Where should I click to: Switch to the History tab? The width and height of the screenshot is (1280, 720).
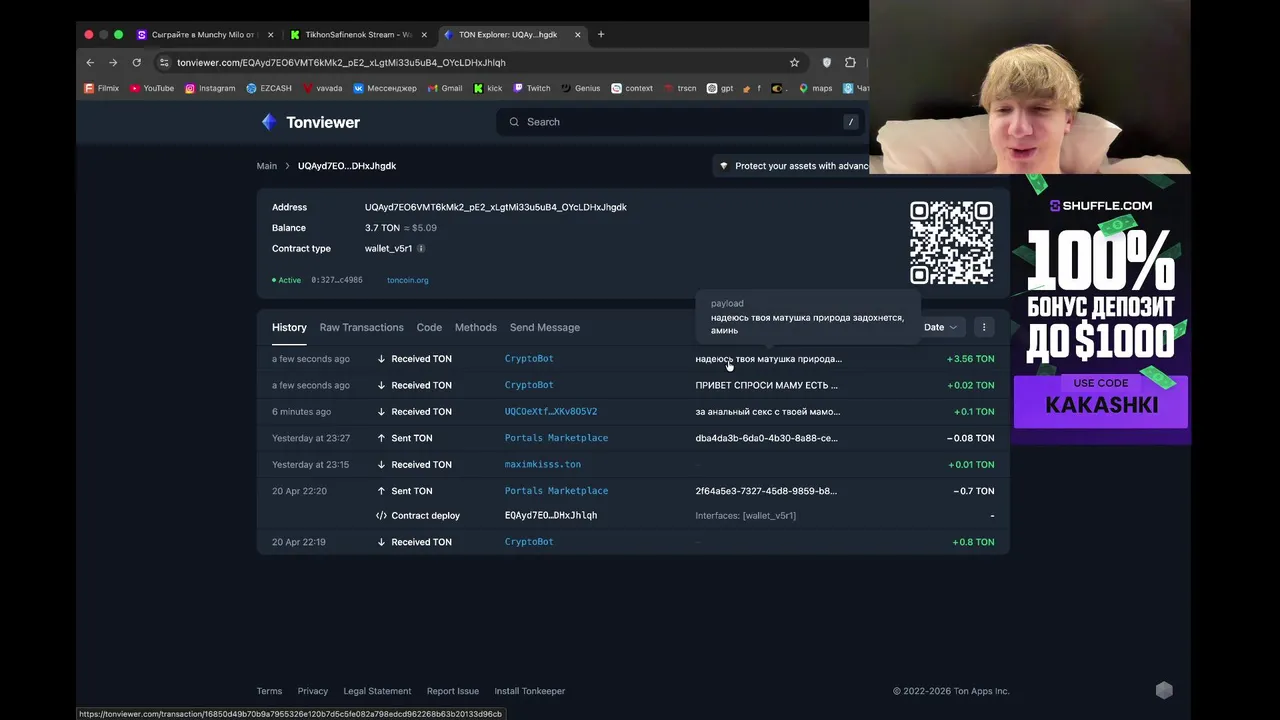(x=289, y=327)
